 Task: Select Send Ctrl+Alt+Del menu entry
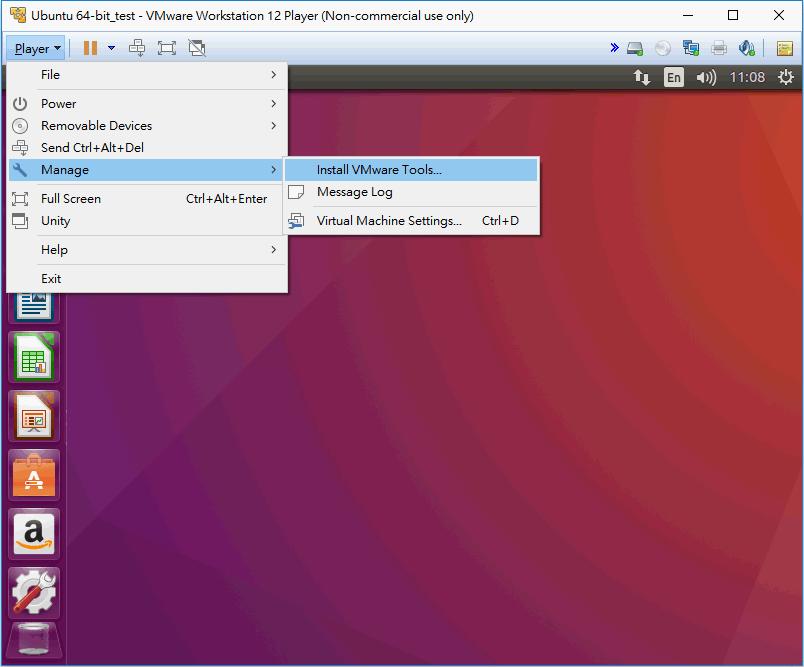point(147,148)
